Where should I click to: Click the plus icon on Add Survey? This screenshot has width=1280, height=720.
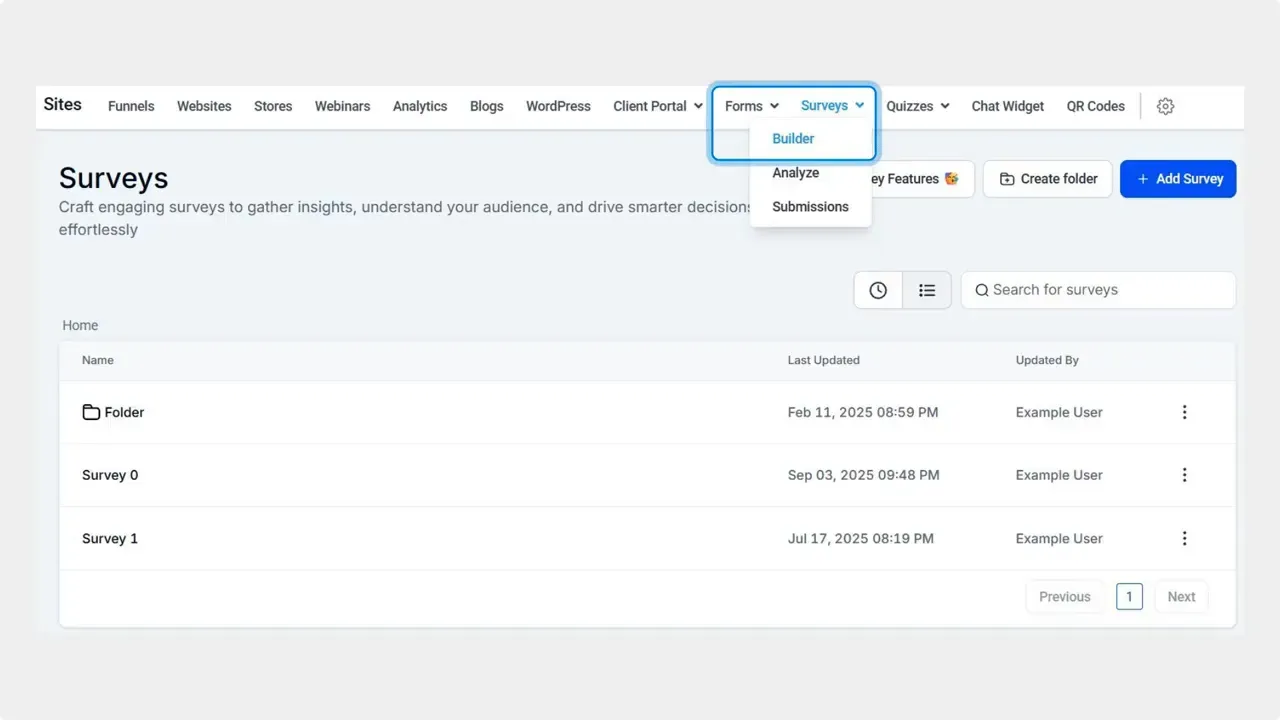tap(1143, 179)
